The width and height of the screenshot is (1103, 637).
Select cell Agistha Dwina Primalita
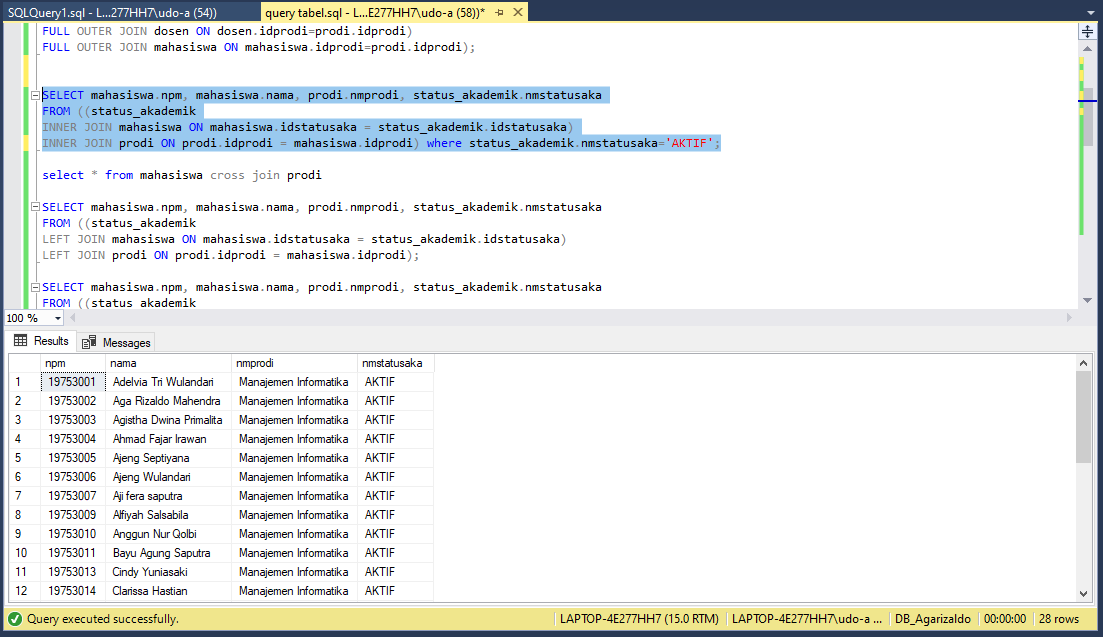tap(169, 420)
